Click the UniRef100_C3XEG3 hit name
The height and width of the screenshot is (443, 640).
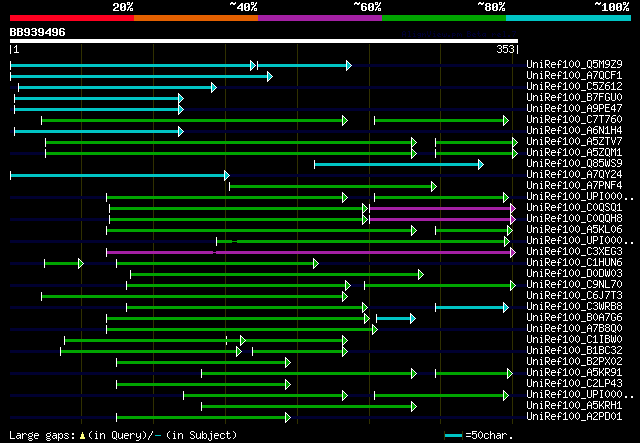pyautogui.click(x=574, y=252)
